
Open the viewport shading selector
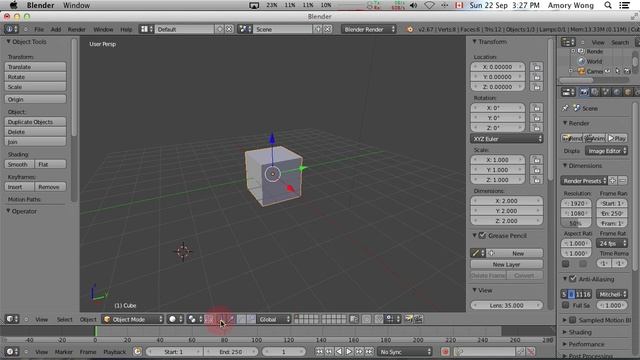(x=176, y=319)
